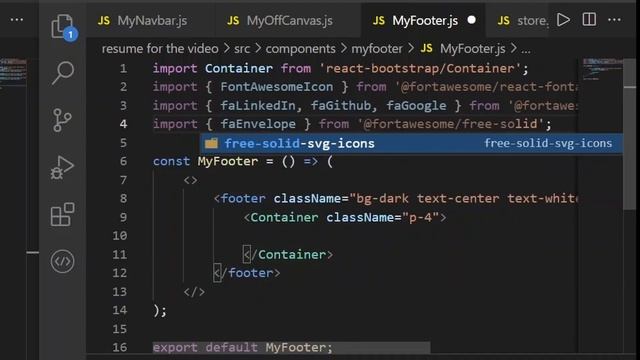Click 'p-4' className value on line 9
Screen dimensions: 640x360
click(x=420, y=217)
